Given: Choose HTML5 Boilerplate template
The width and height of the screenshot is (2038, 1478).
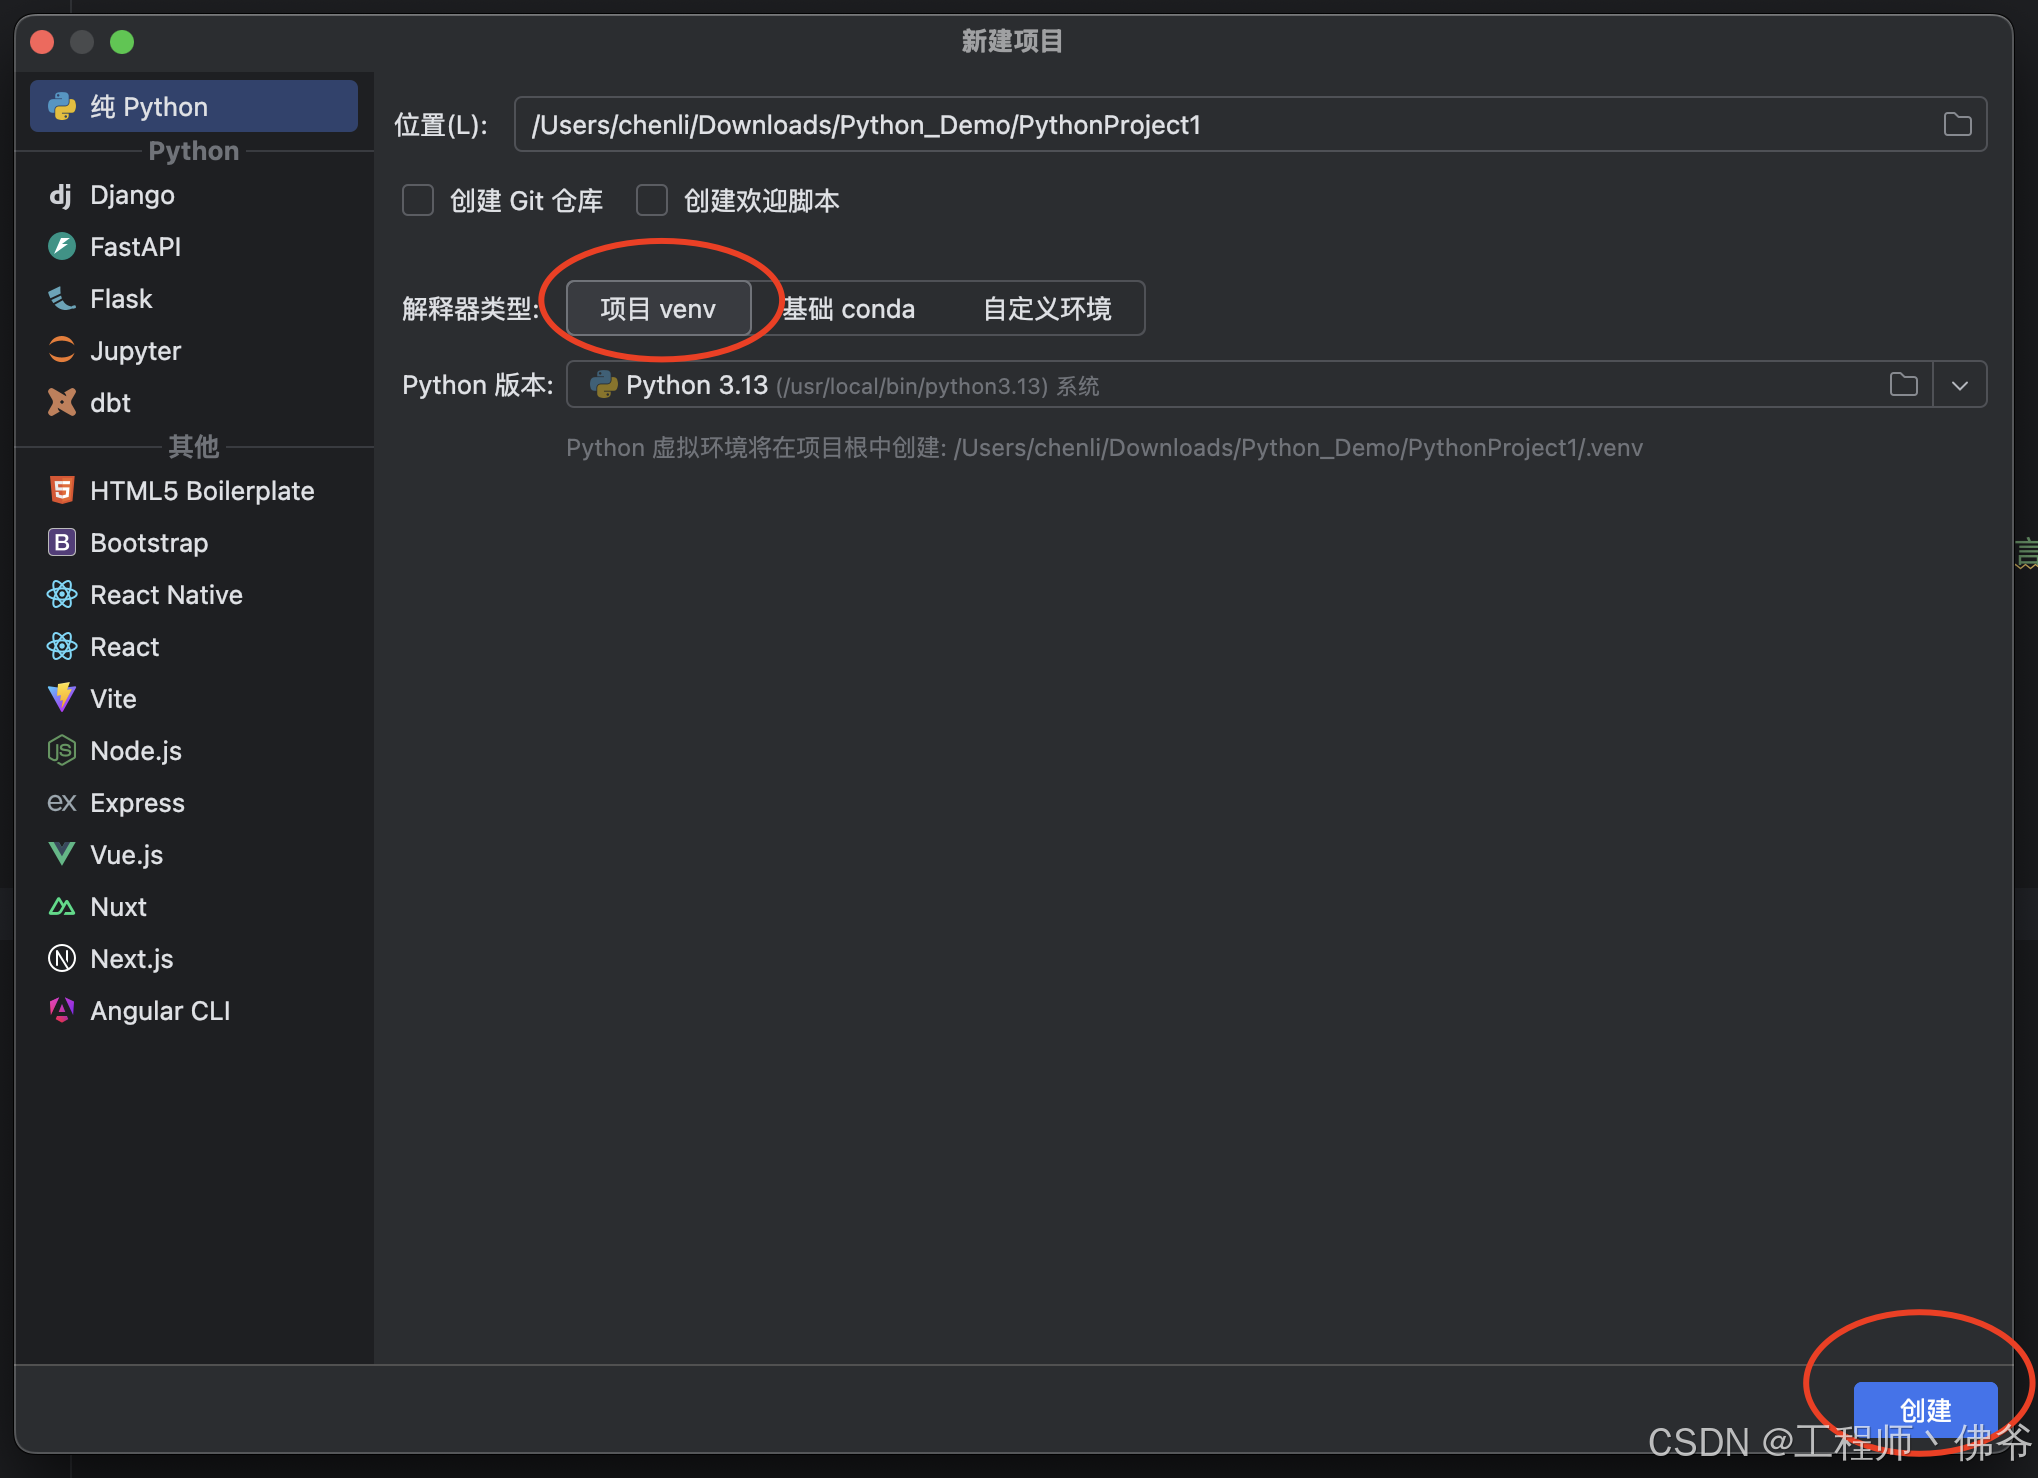Looking at the screenshot, I should pyautogui.click(x=201, y=491).
